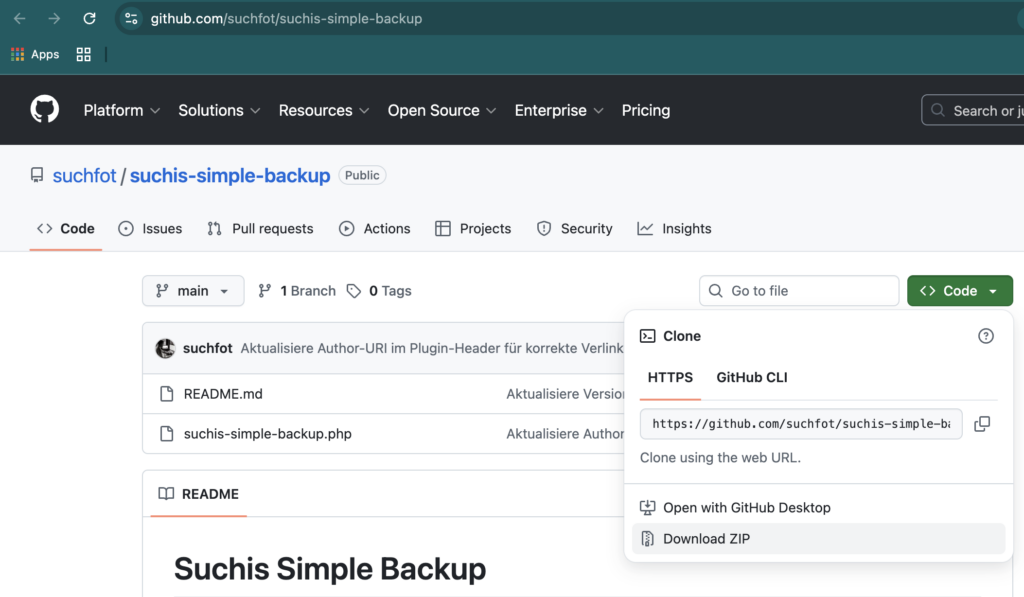This screenshot has height=597, width=1024.
Task: Click suchfot's avatar next to the commit
Action: [165, 348]
